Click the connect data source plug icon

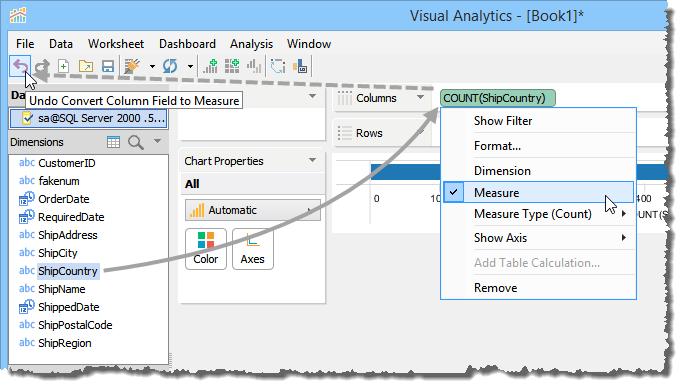coord(132,66)
